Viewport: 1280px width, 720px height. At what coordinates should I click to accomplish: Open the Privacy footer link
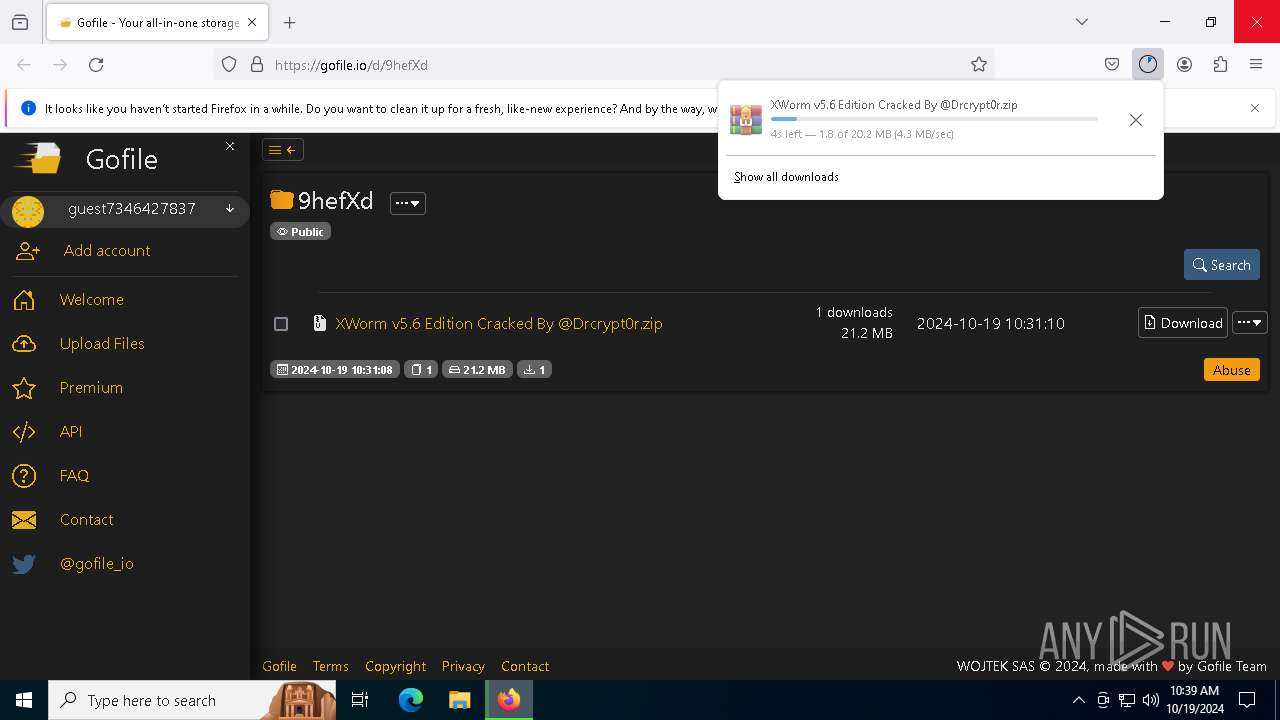pyautogui.click(x=463, y=666)
